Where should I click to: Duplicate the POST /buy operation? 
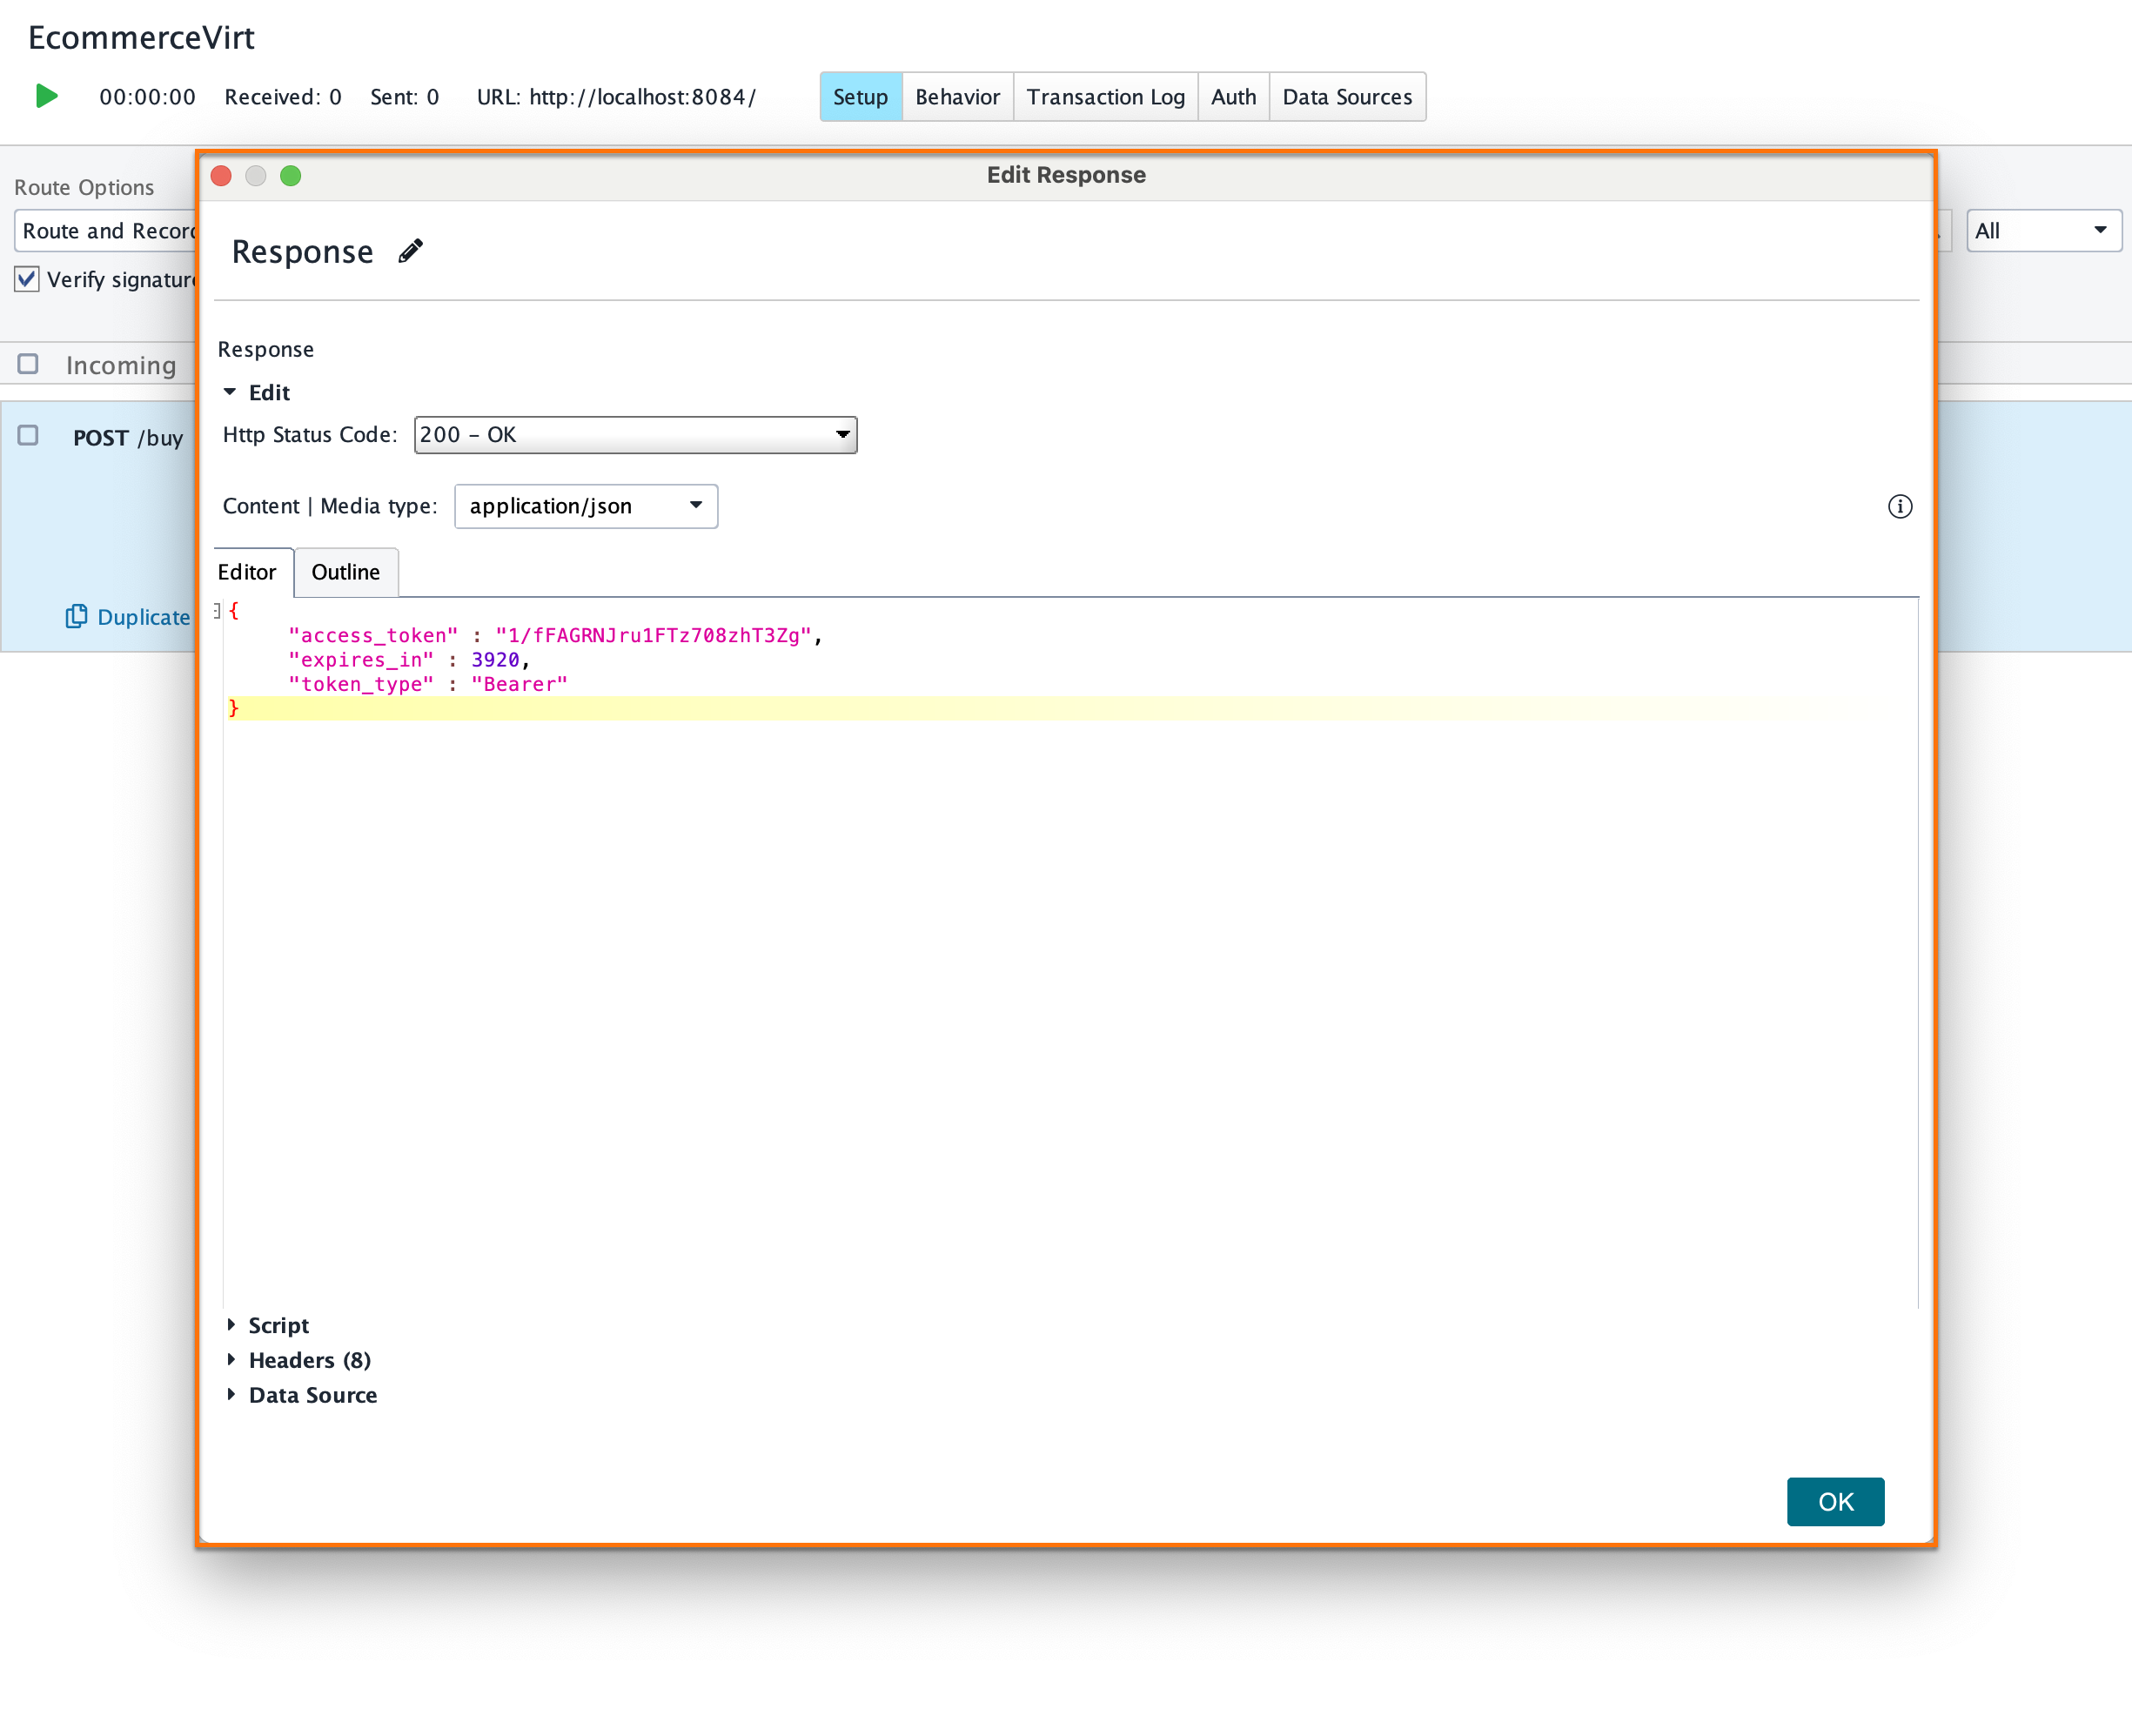coord(126,617)
